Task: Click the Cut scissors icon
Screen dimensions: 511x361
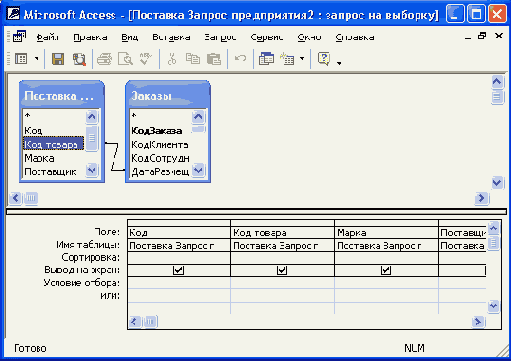Action: [x=172, y=59]
